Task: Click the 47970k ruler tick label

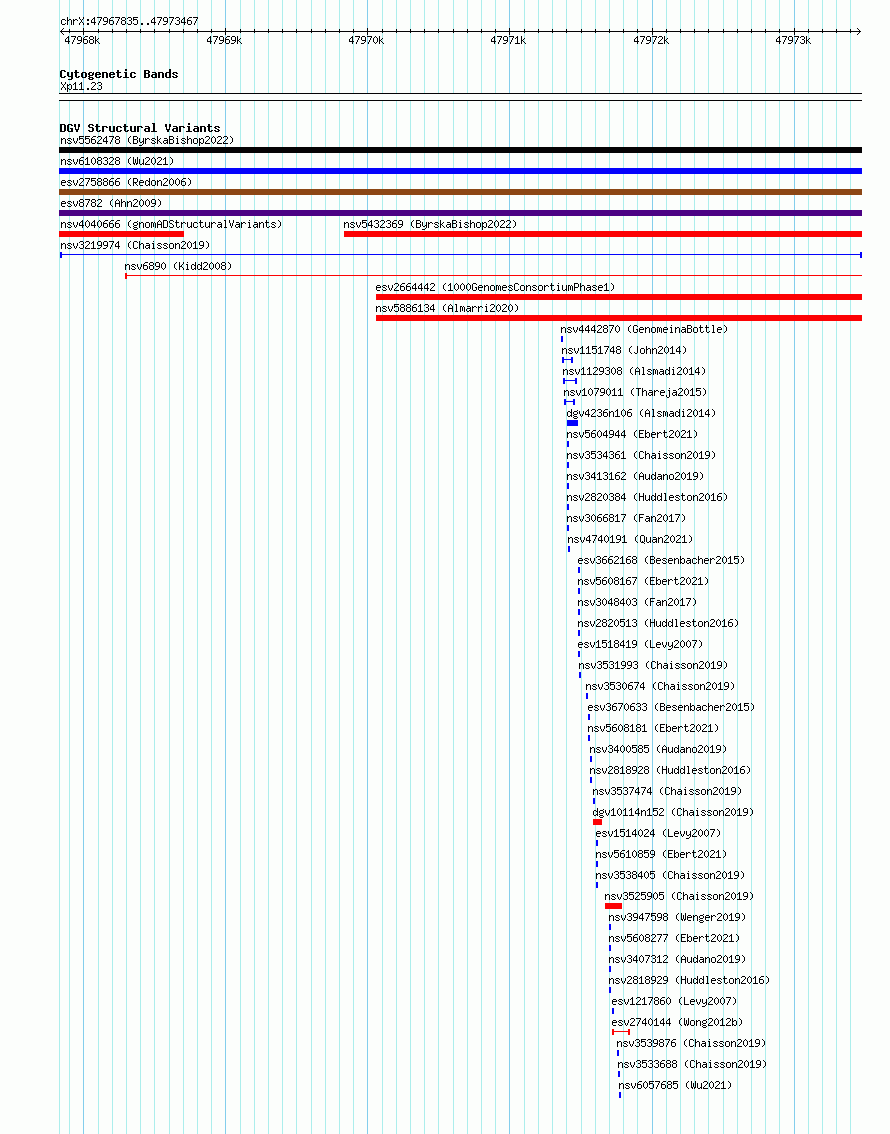Action: tap(366, 40)
